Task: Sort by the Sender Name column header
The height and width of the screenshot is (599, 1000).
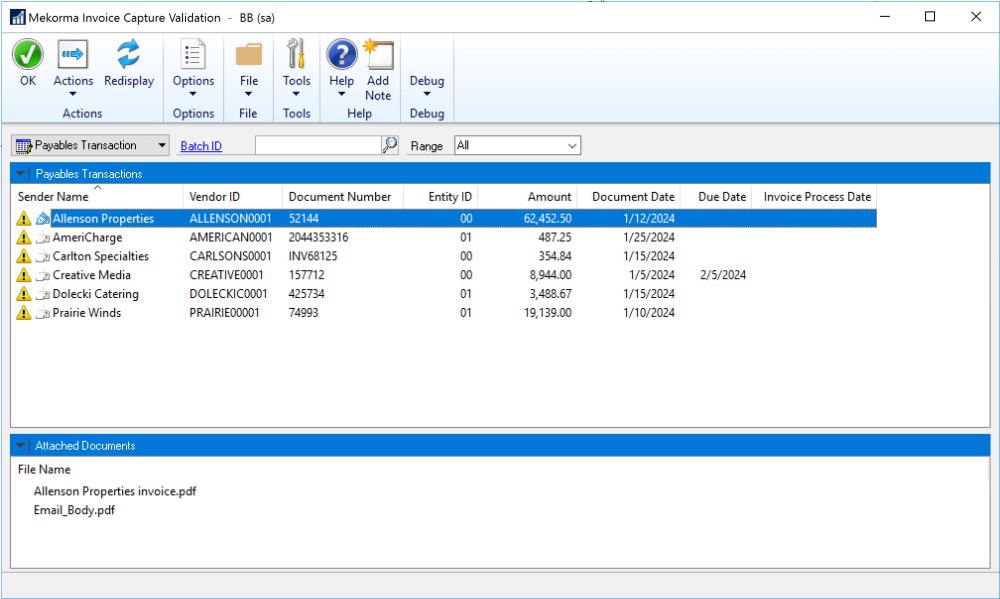Action: 53,197
